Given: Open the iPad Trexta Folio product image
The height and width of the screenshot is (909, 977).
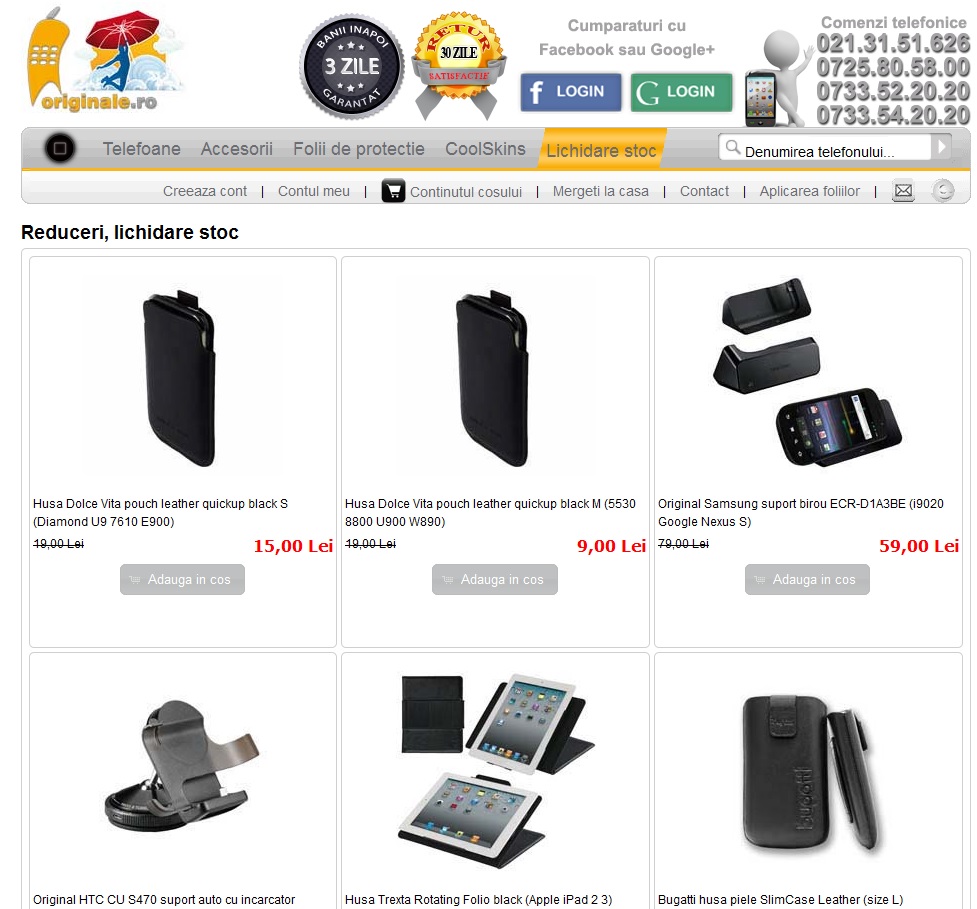Looking at the screenshot, I should [496, 771].
